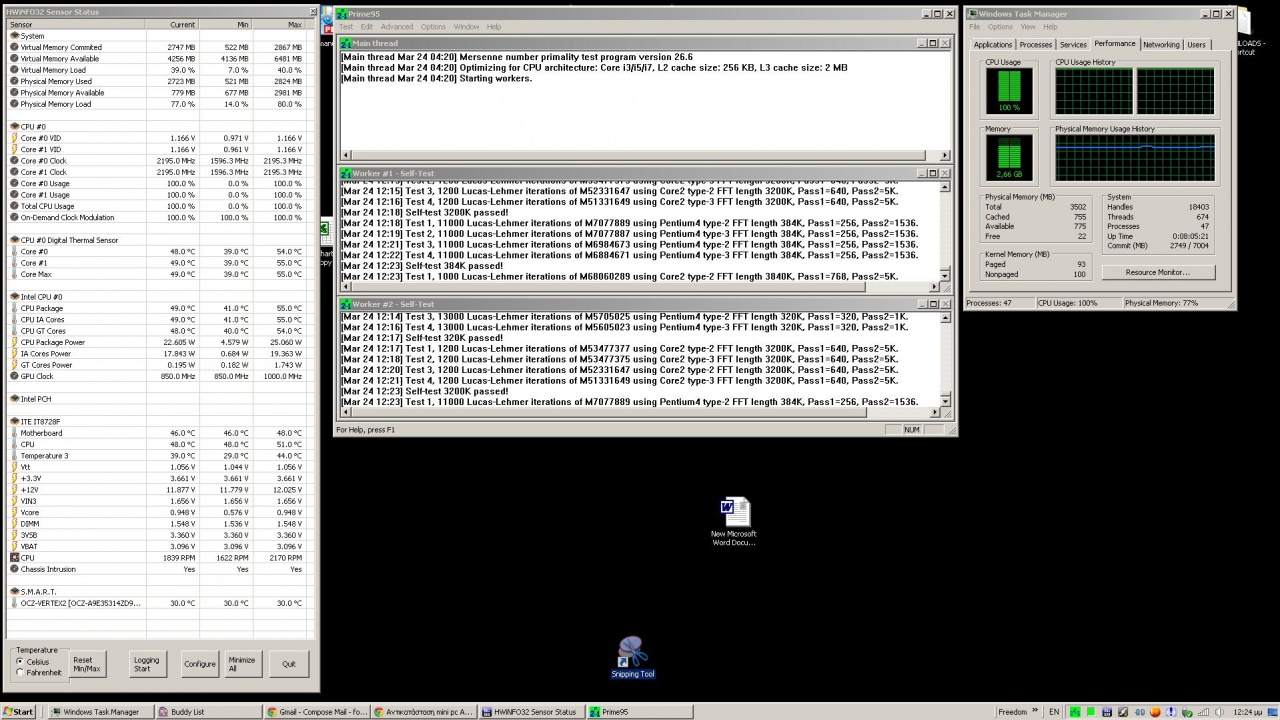
Task: Select the Fahrenheit temperature unit
Action: pyautogui.click(x=39, y=672)
